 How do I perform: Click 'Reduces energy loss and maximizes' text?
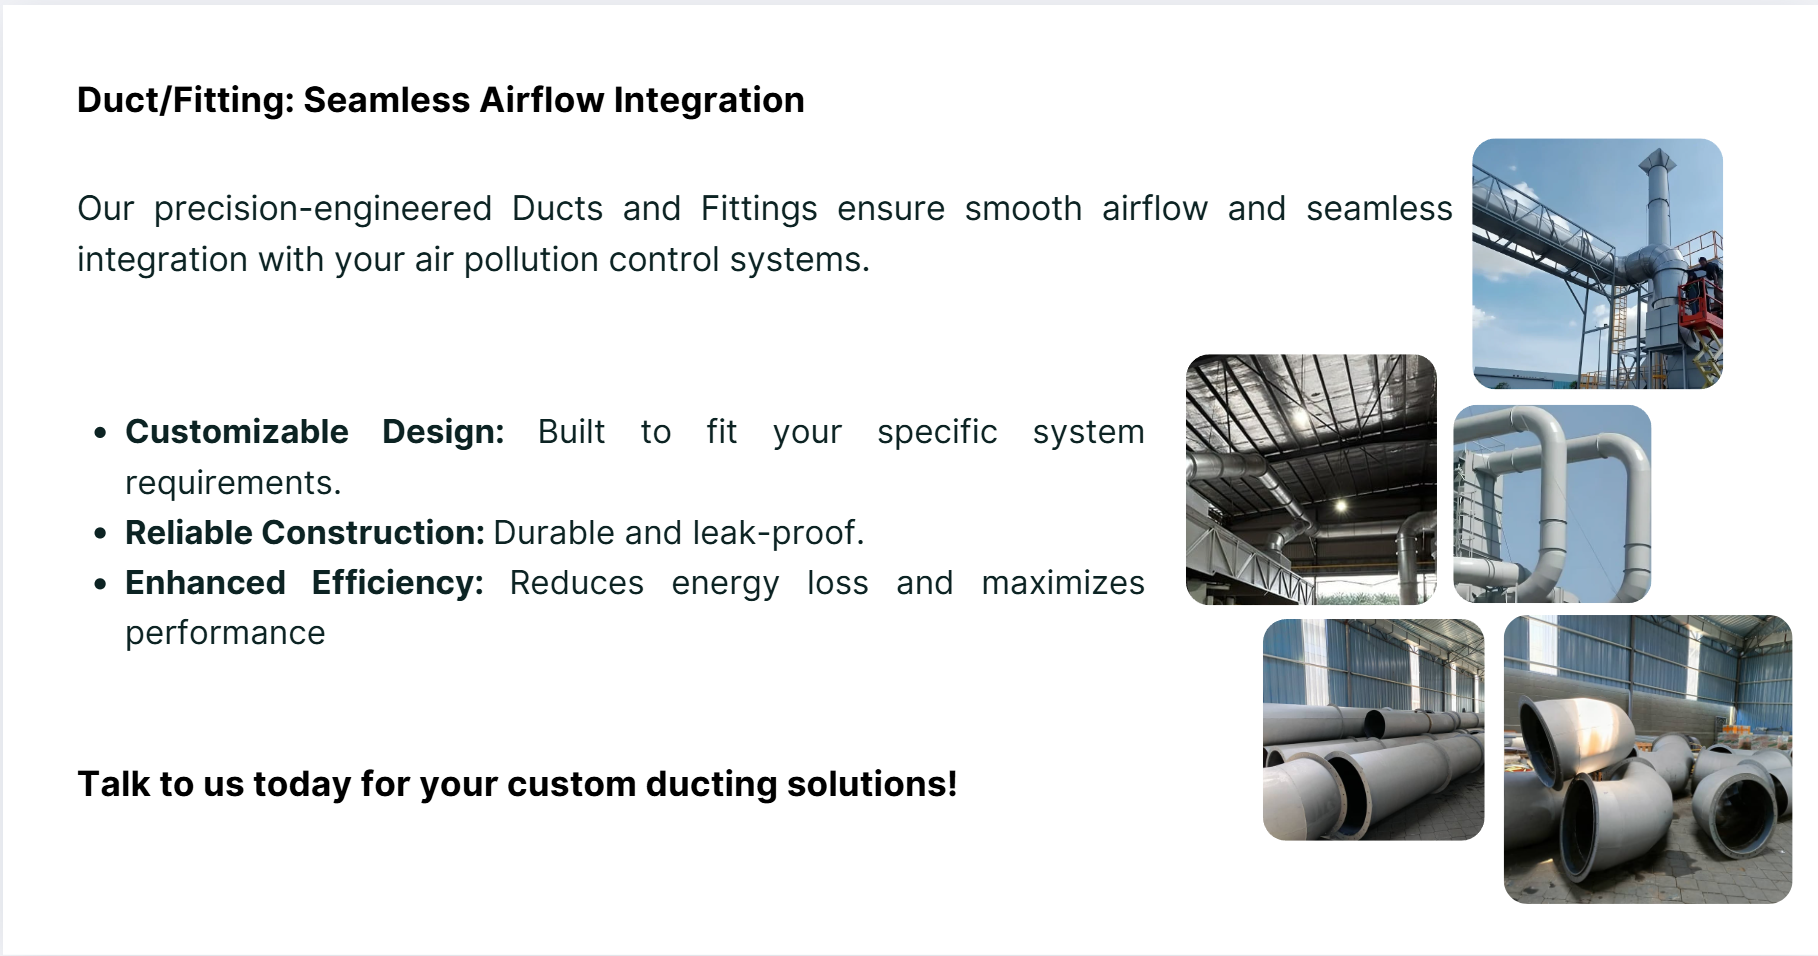coord(827,583)
